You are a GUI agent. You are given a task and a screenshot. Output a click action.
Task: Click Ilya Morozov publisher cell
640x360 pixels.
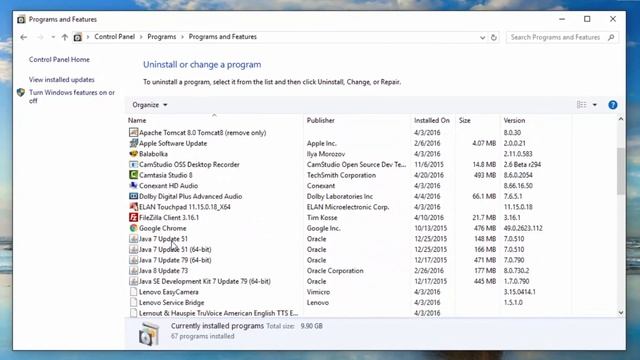(326, 154)
